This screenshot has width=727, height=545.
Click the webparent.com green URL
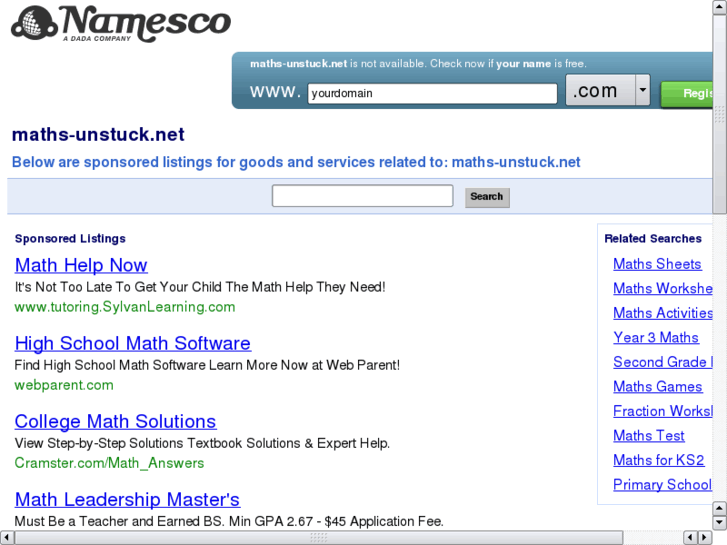64,385
